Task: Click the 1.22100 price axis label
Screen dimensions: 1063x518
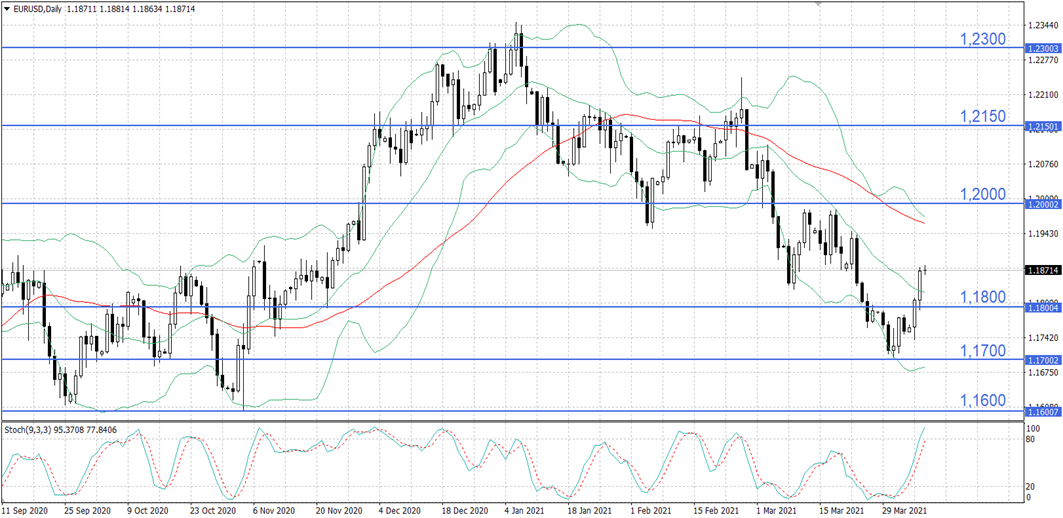Action: [x=1042, y=95]
